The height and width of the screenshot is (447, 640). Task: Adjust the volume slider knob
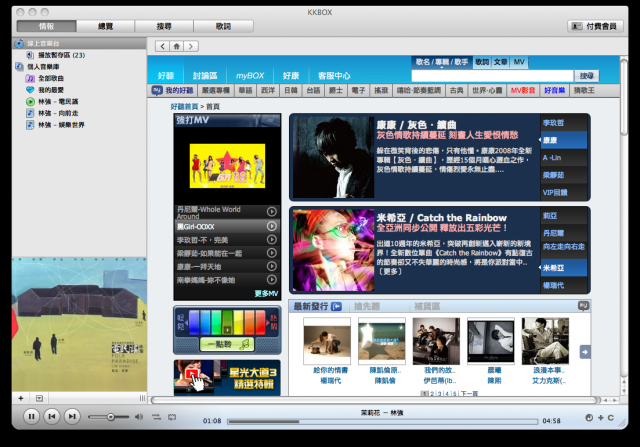click(111, 417)
